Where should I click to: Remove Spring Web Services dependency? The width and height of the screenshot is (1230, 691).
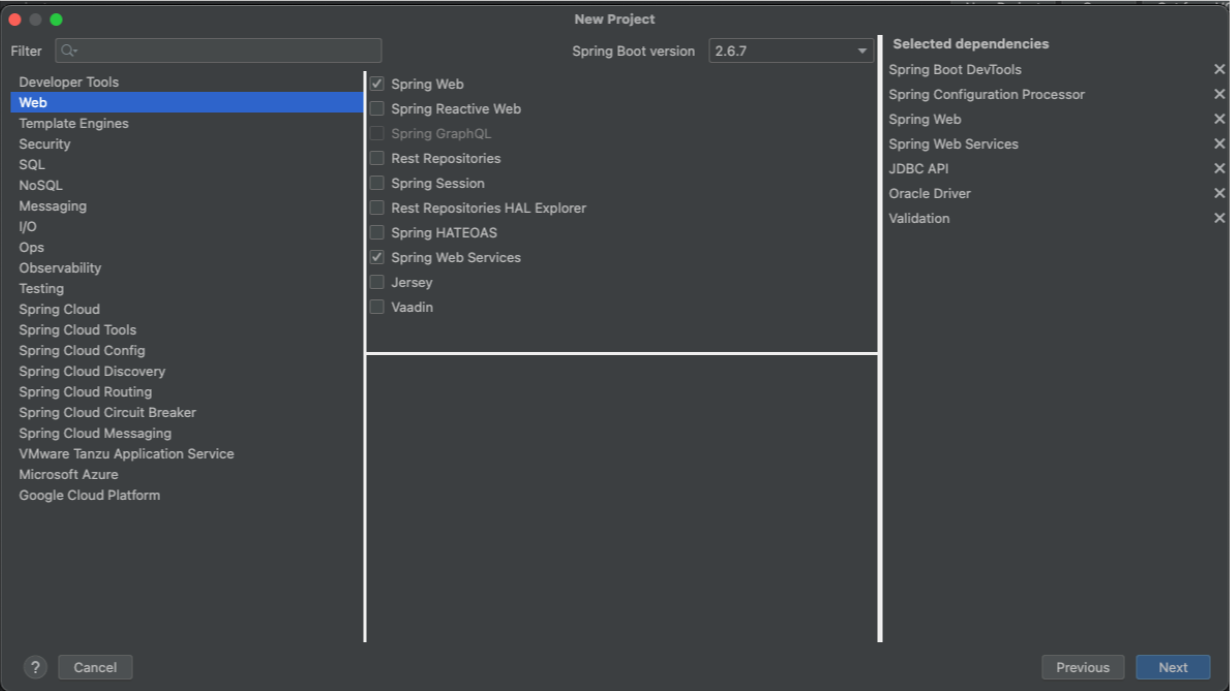[1219, 143]
